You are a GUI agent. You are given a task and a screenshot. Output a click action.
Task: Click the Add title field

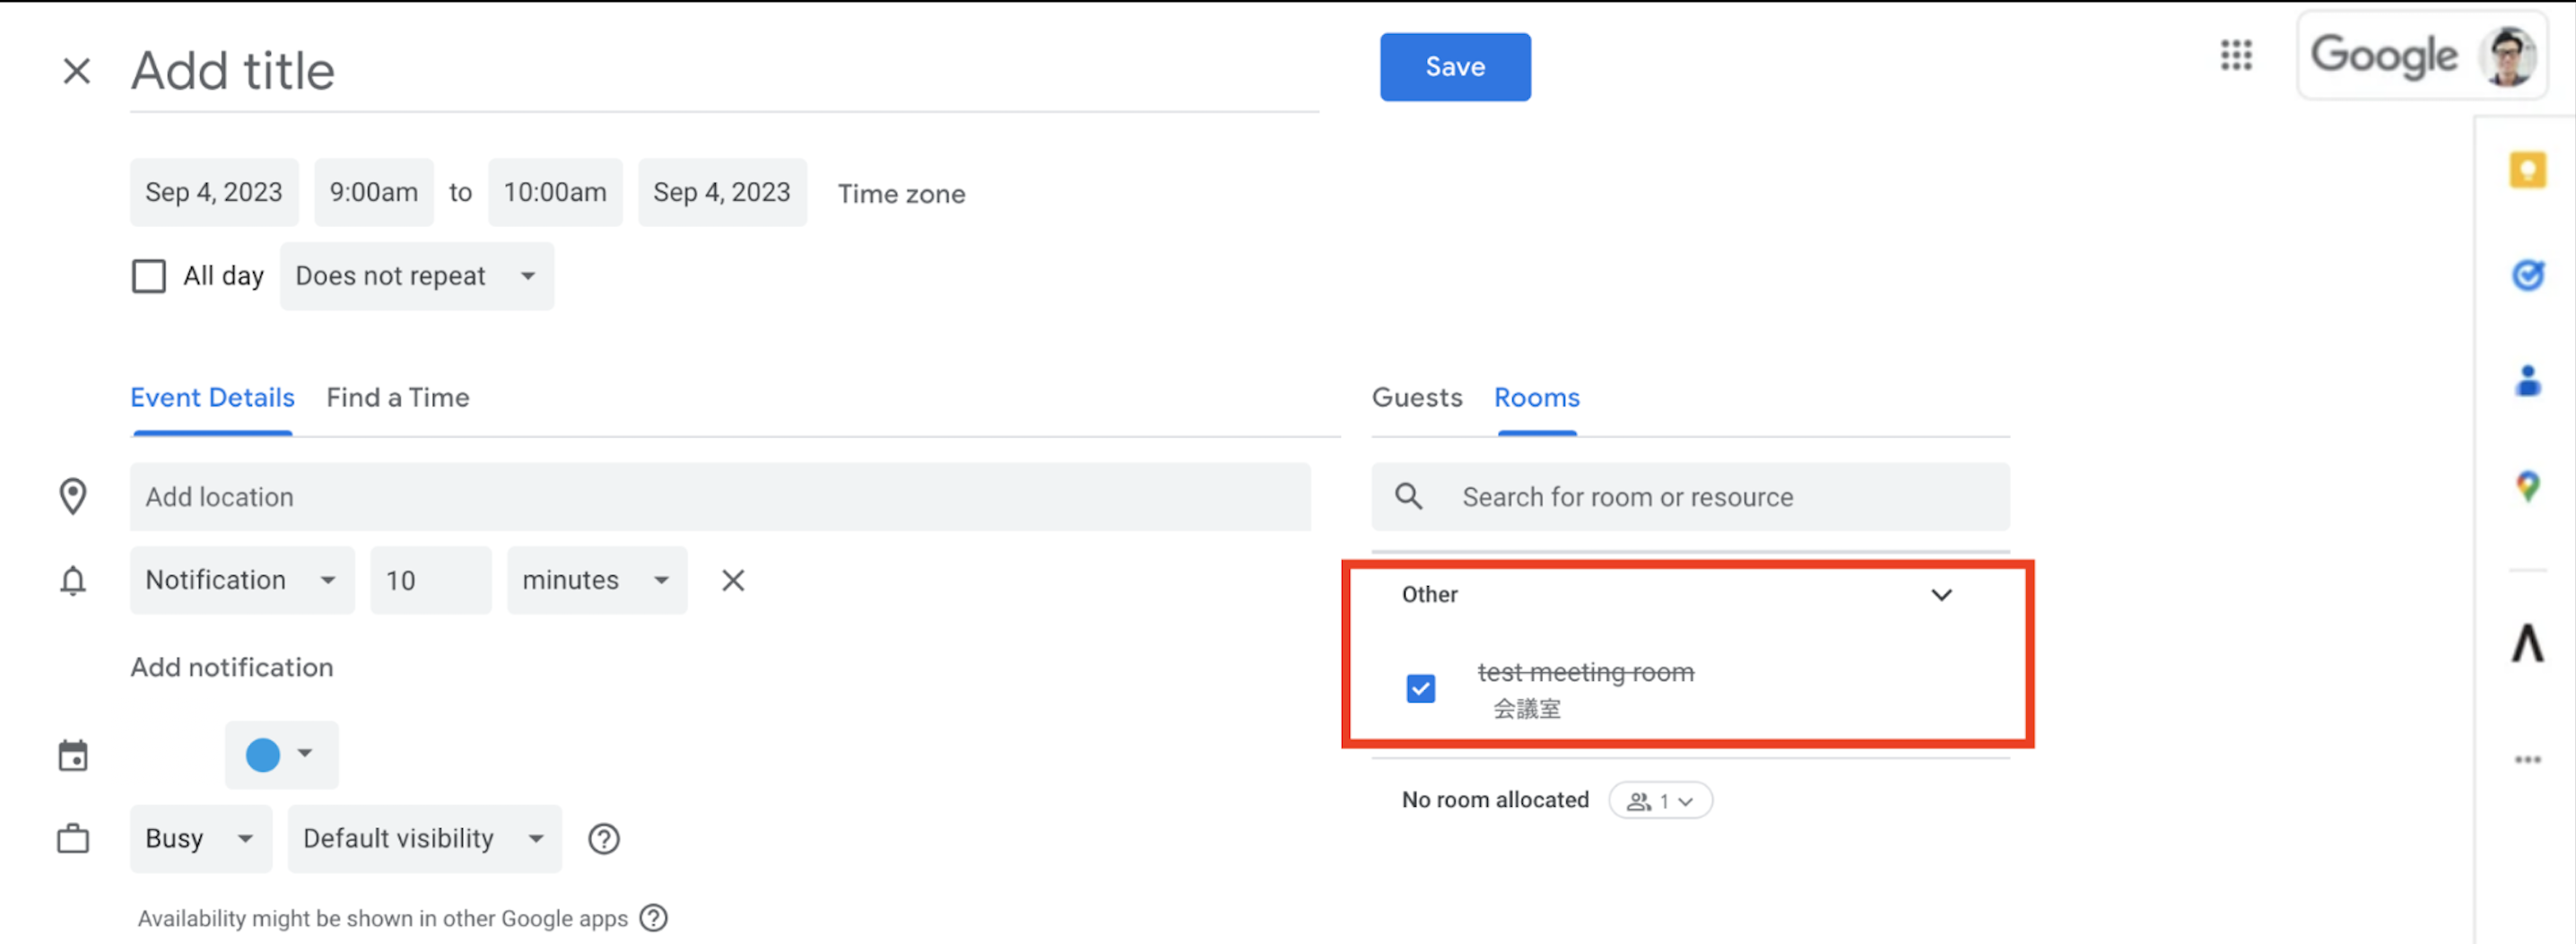coord(400,69)
